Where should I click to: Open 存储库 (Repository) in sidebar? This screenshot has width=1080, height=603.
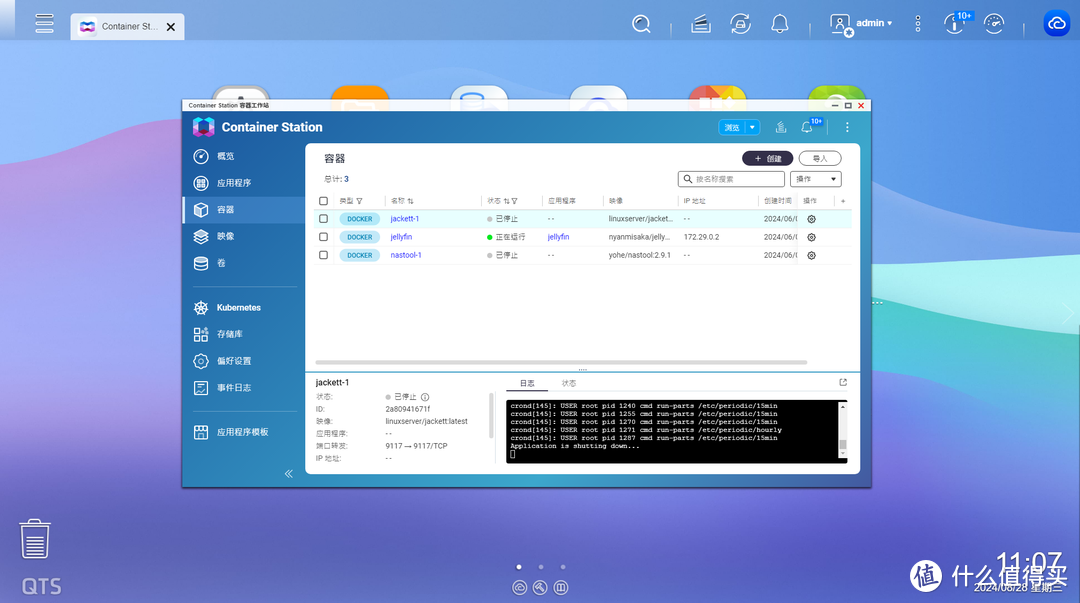pos(229,334)
